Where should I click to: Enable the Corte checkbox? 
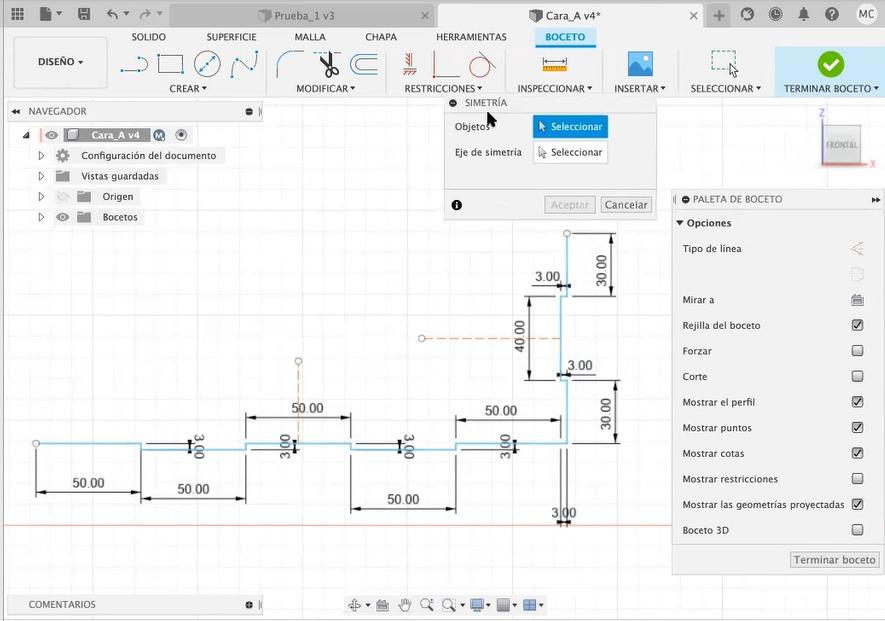857,376
